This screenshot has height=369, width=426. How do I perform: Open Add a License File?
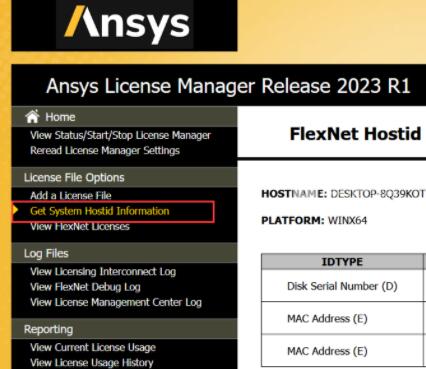71,195
